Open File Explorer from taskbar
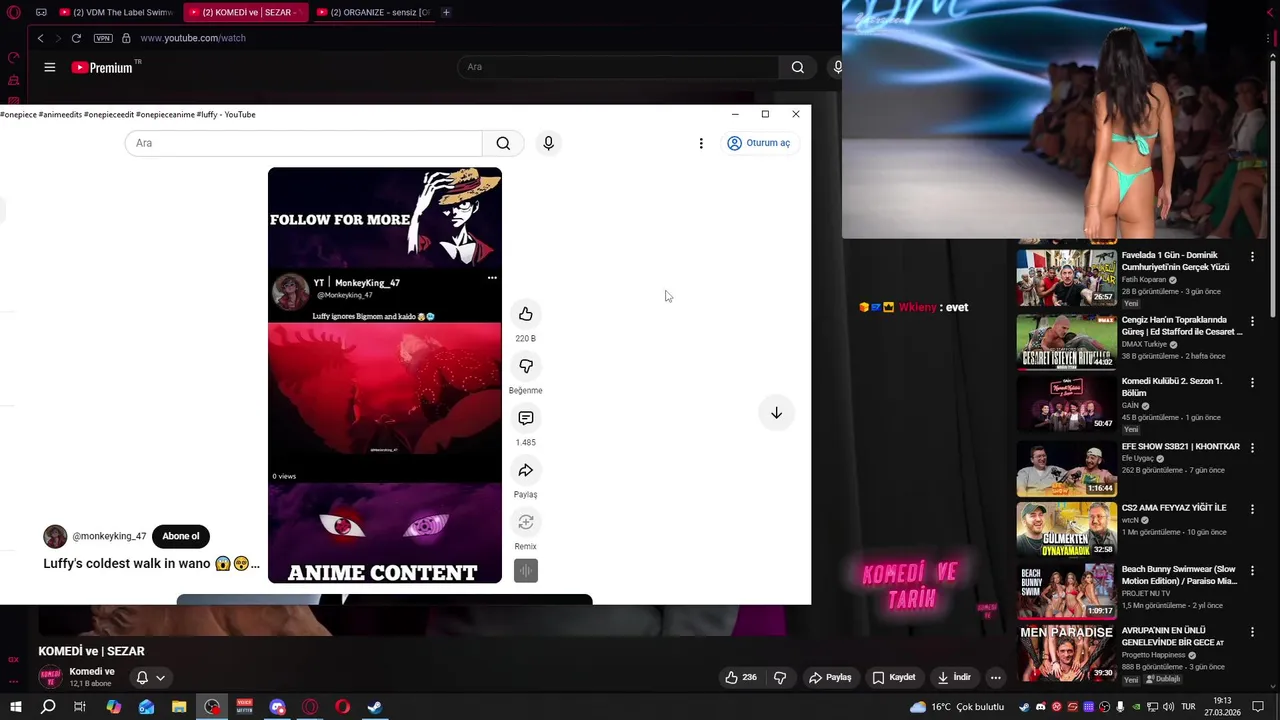 179,707
